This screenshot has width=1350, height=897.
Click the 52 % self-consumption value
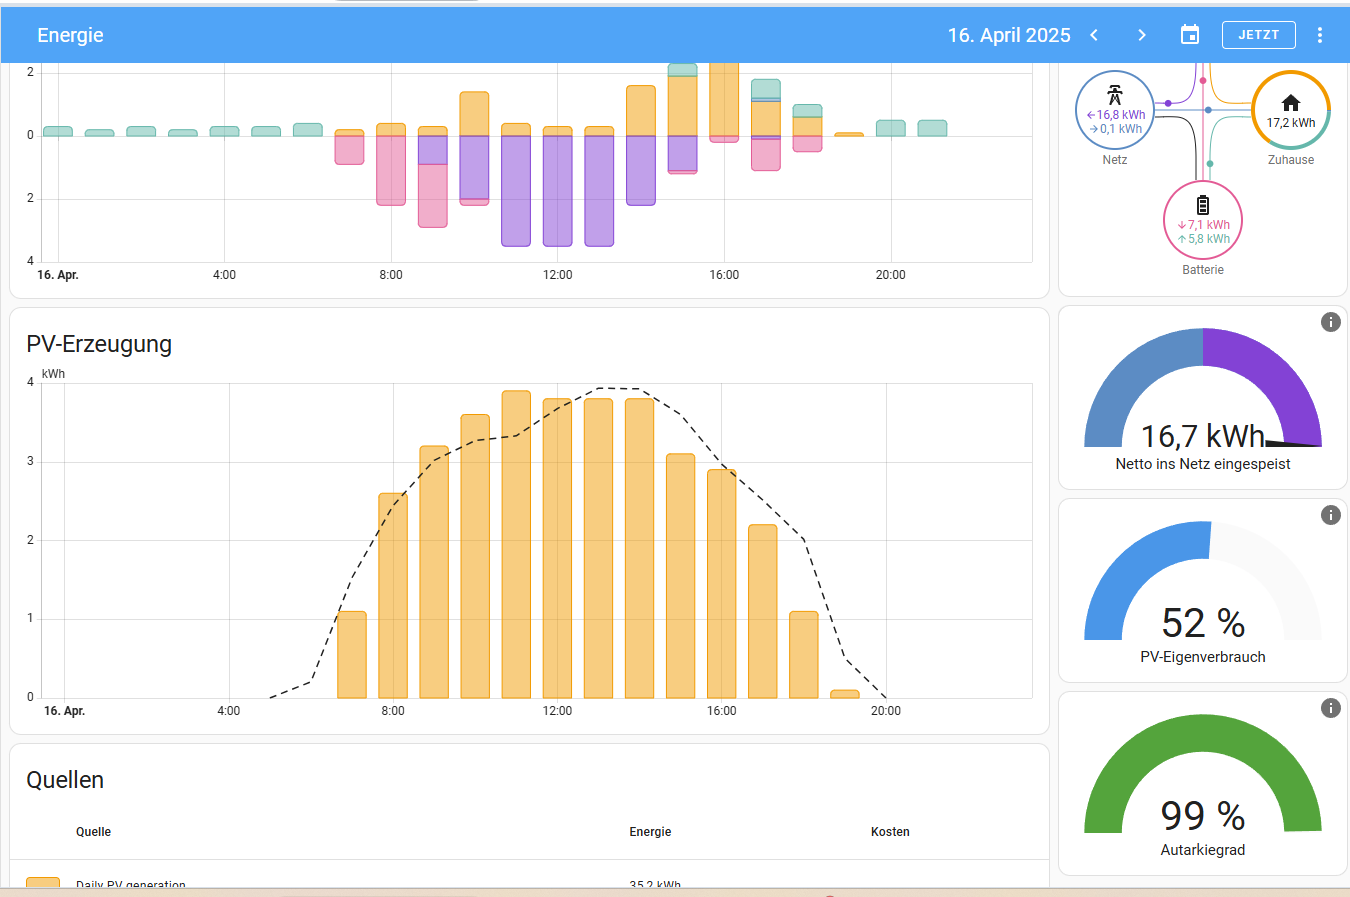[x=1203, y=623]
